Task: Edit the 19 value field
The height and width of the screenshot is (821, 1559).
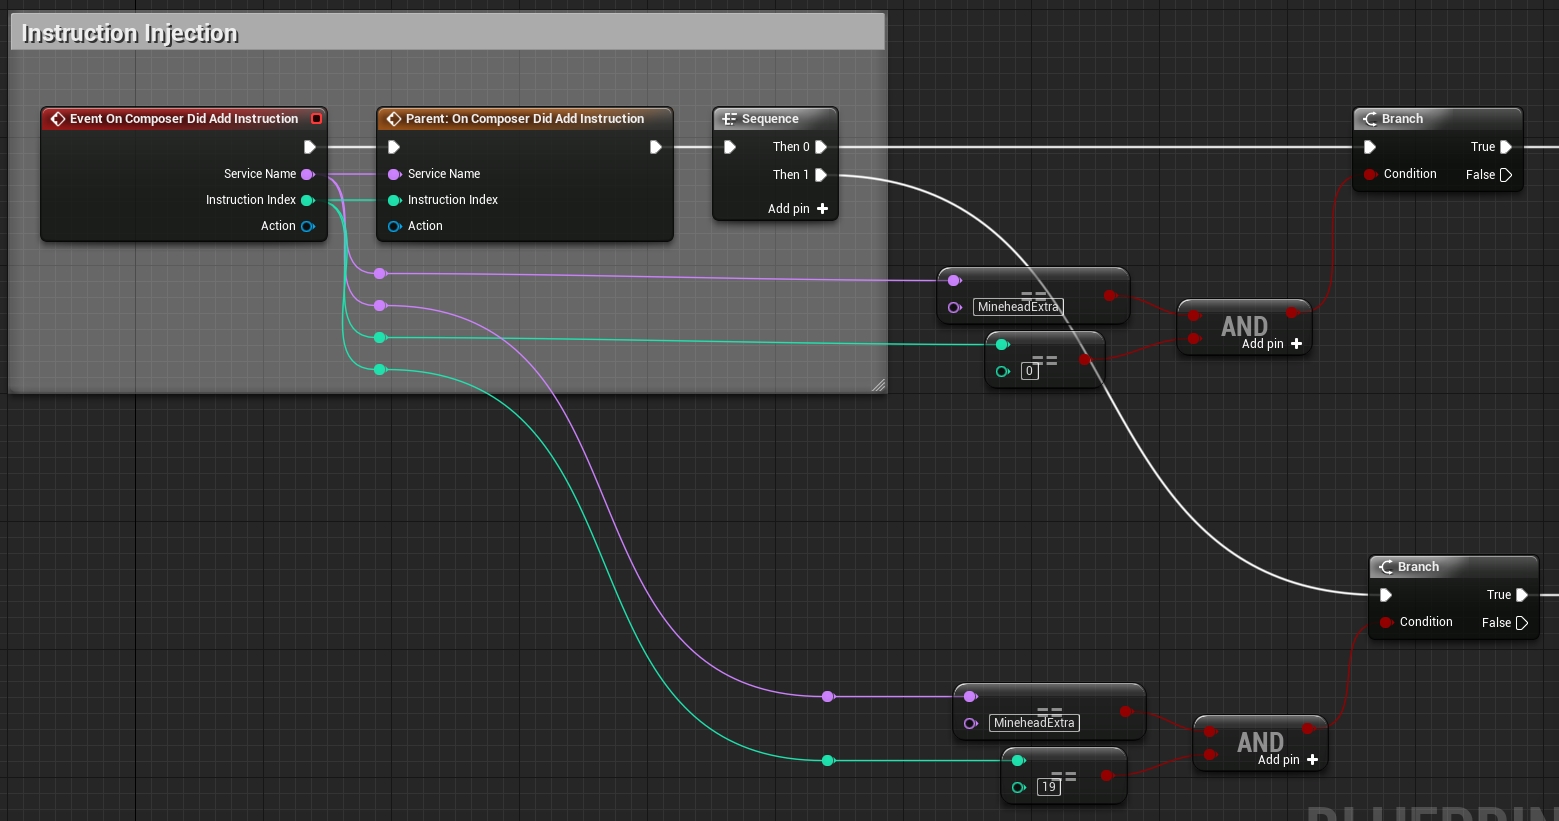Action: coord(1049,787)
